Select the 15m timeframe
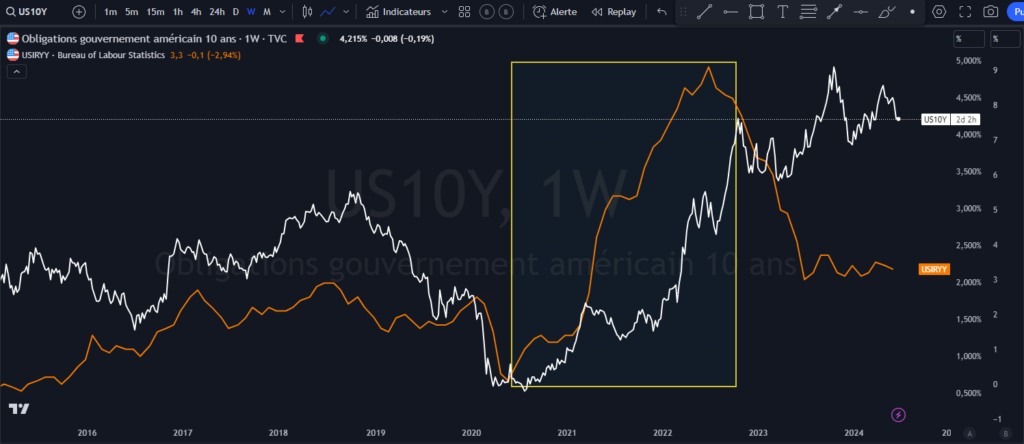This screenshot has width=1024, height=444. pos(155,12)
